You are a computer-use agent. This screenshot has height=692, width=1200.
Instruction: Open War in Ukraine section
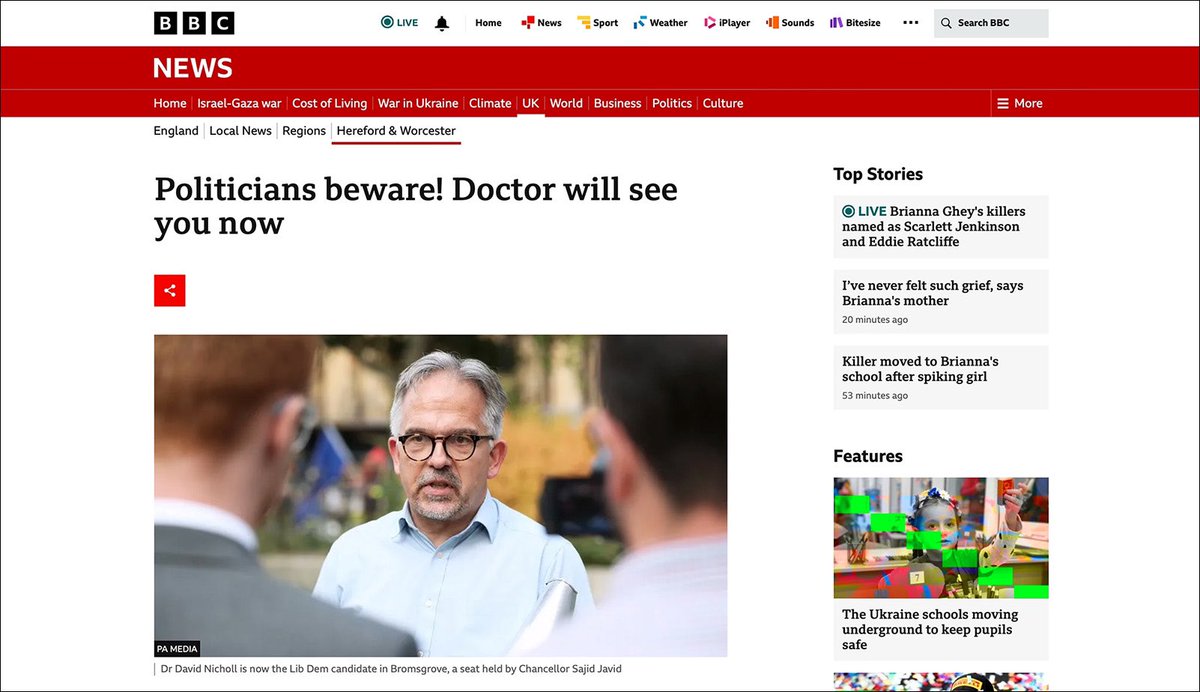click(x=418, y=103)
